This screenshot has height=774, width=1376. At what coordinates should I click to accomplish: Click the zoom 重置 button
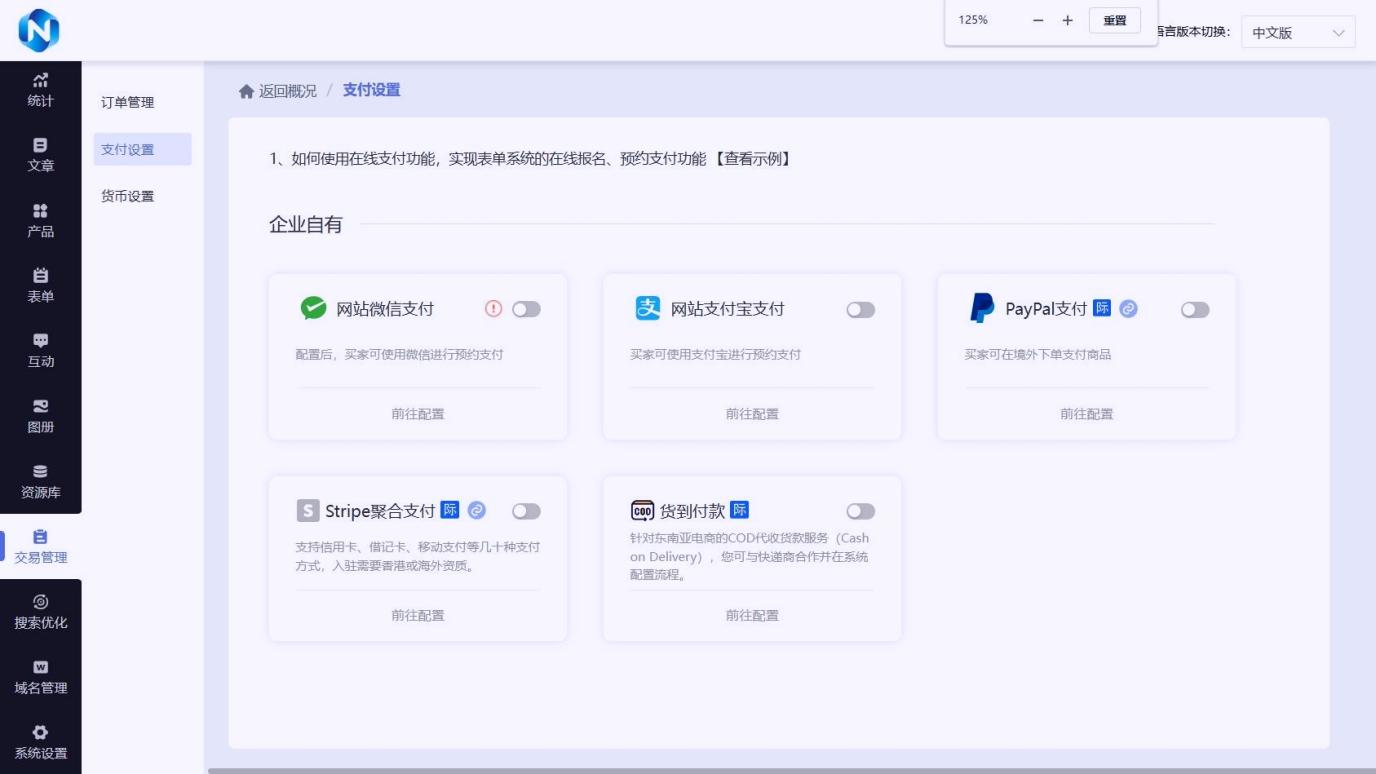(1114, 20)
